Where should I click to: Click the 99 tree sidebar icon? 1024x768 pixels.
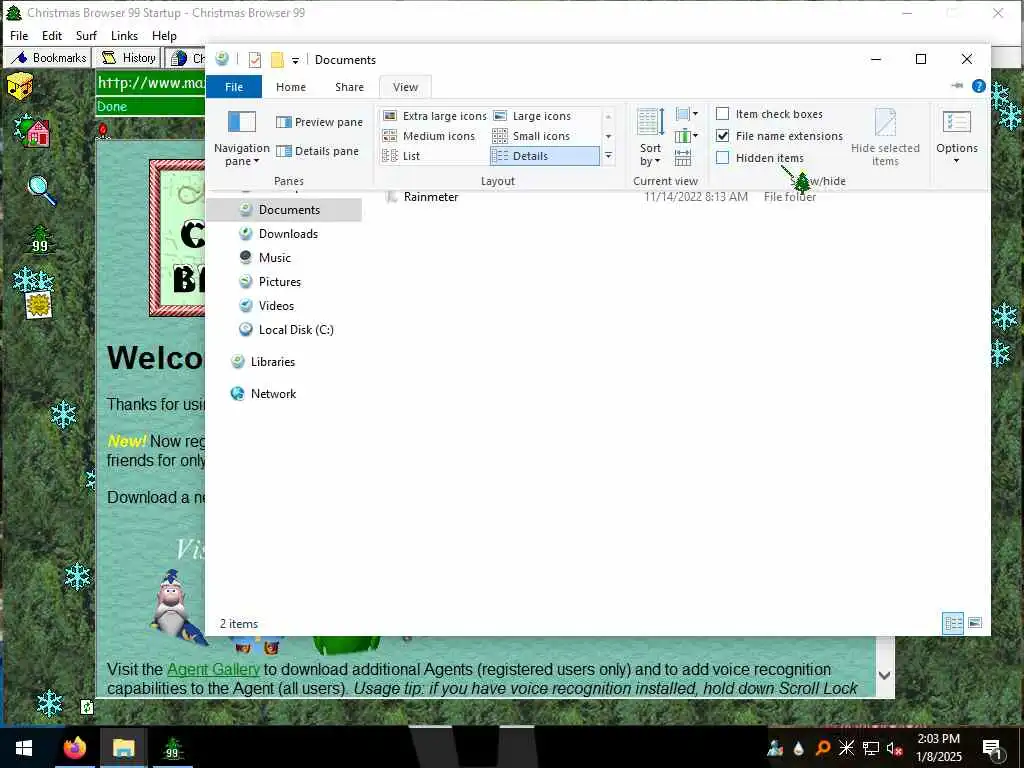coord(40,240)
